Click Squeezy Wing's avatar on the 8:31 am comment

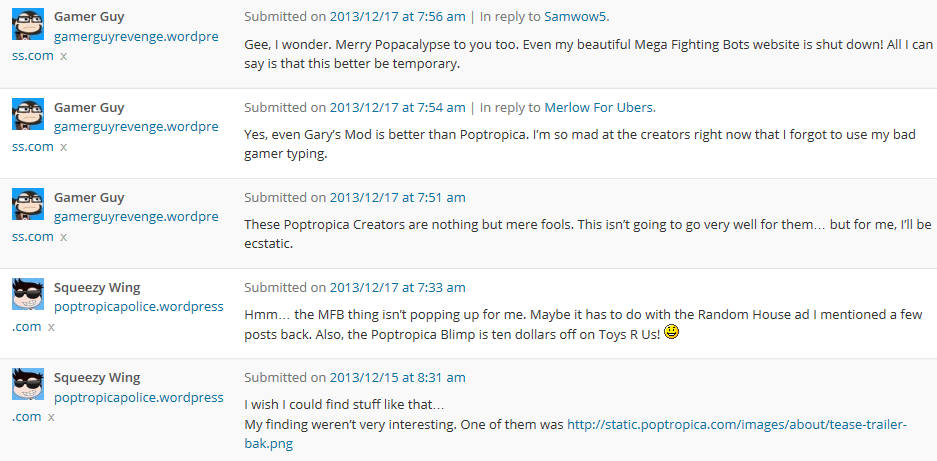pos(28,384)
